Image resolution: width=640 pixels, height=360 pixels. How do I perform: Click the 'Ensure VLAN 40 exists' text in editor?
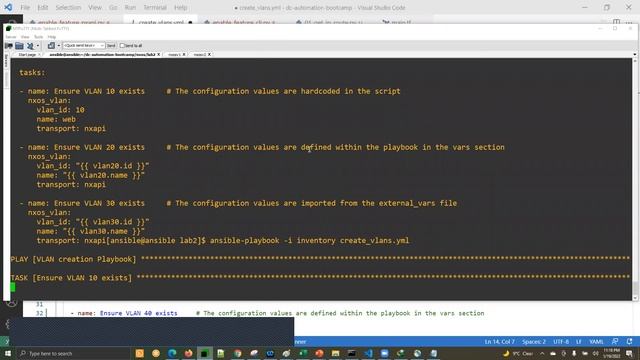139,313
